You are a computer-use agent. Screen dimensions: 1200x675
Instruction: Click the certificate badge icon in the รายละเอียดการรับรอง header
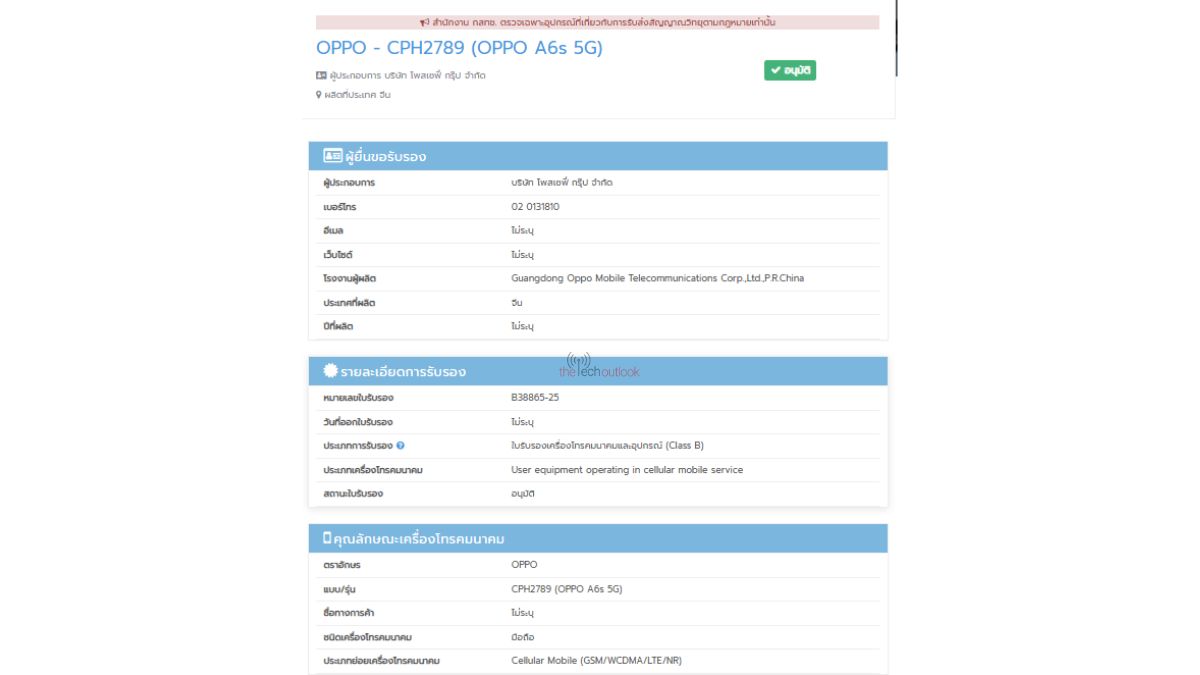[330, 371]
